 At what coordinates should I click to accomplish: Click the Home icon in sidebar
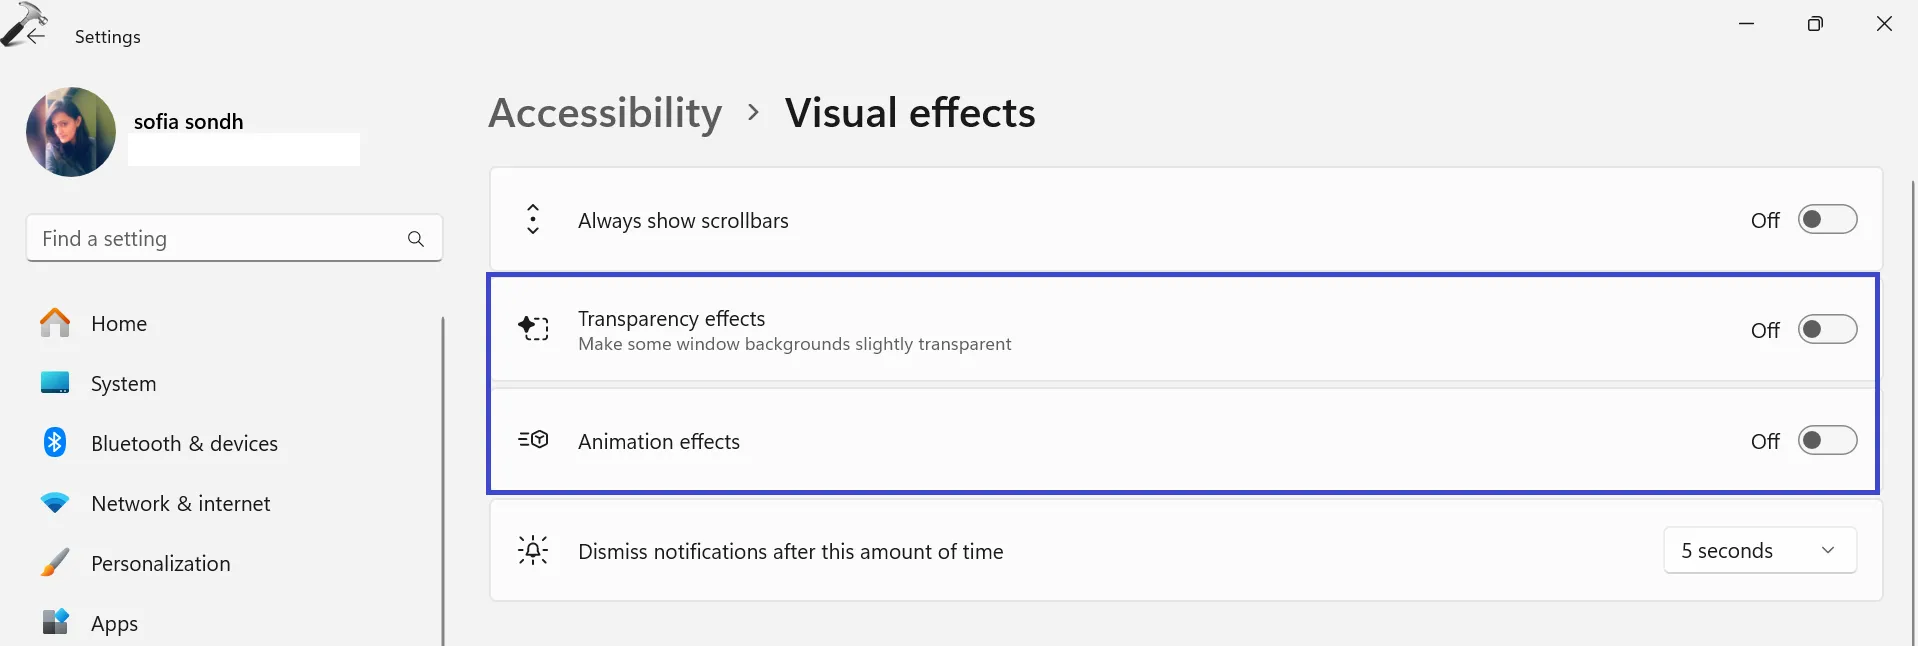[55, 323]
